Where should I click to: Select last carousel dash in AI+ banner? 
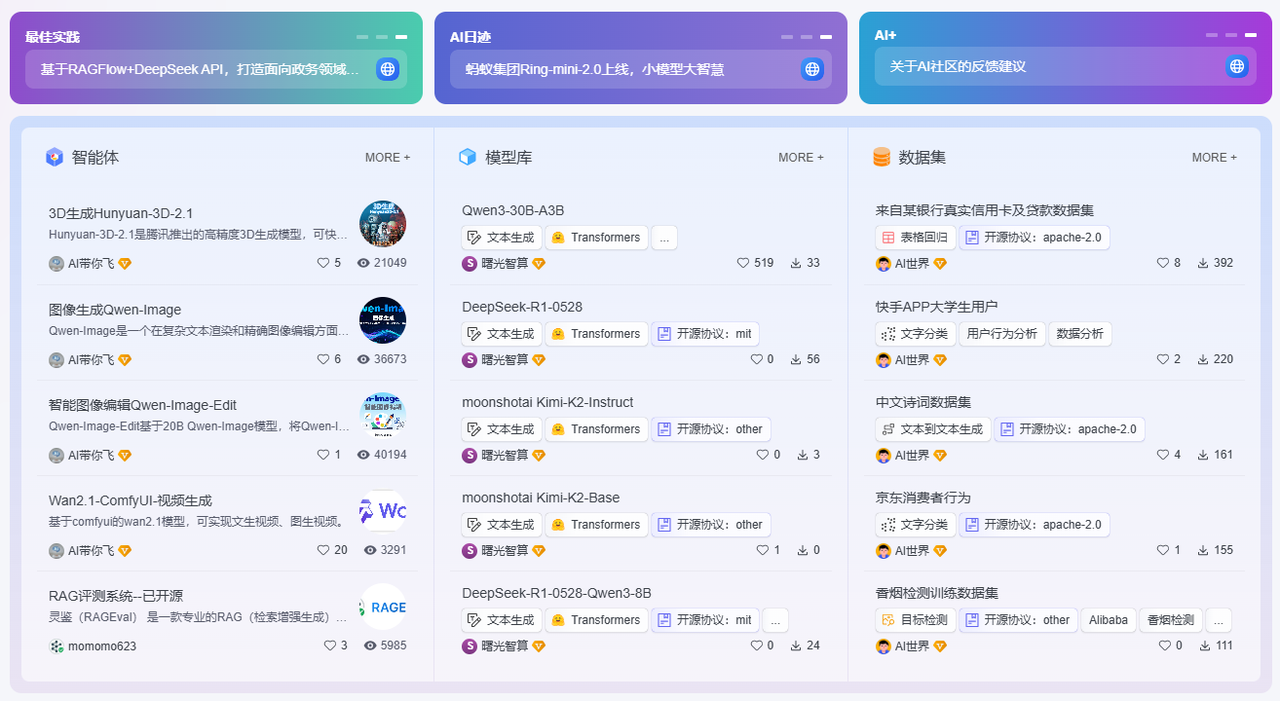[1251, 35]
